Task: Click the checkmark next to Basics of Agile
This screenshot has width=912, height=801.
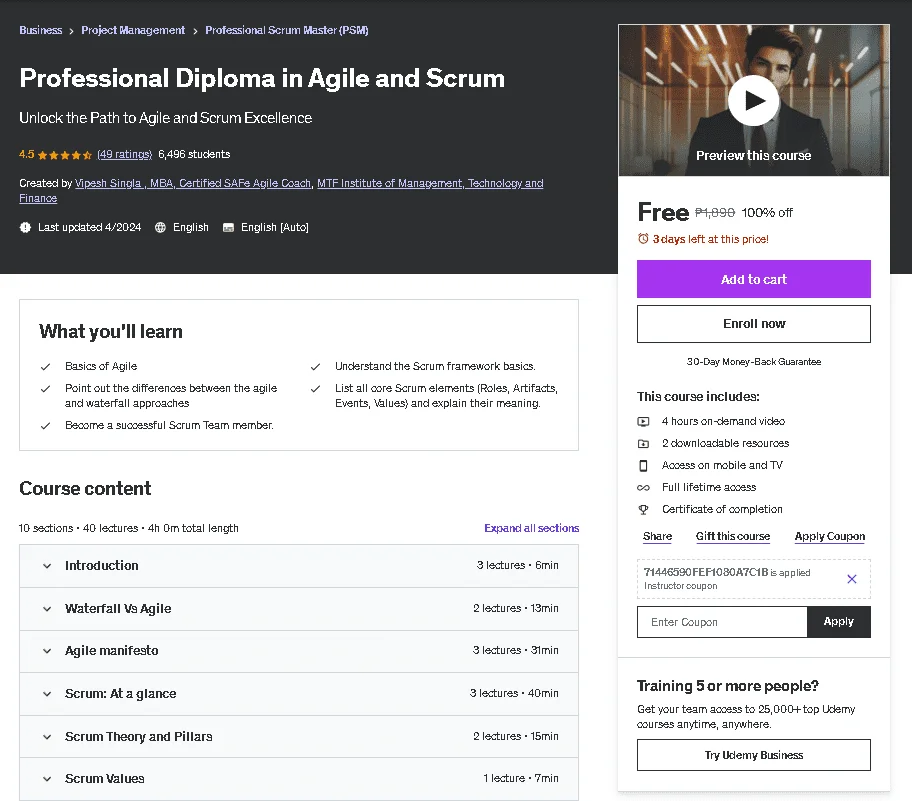Action: (x=45, y=366)
